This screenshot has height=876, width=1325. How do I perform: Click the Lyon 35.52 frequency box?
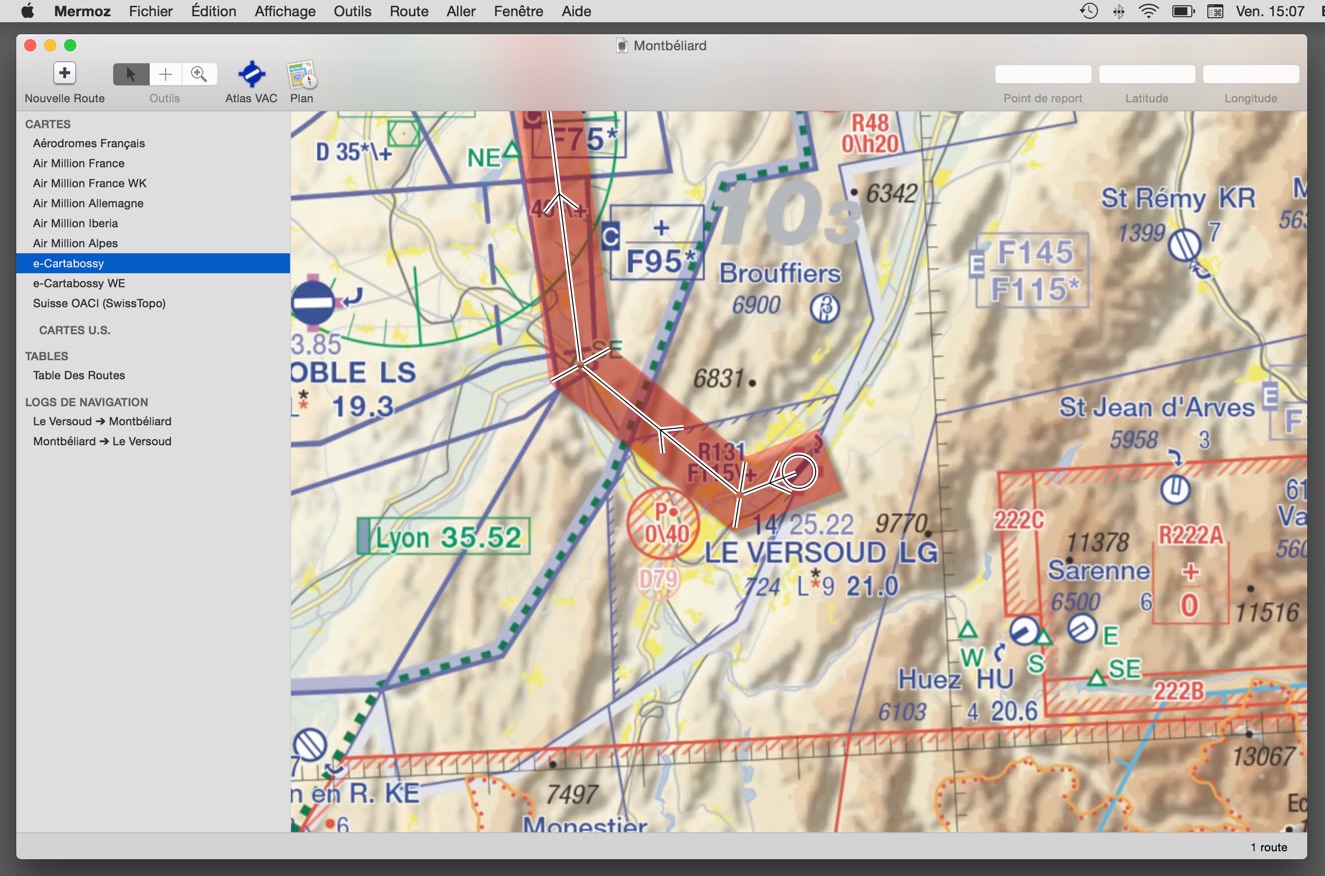pos(443,537)
